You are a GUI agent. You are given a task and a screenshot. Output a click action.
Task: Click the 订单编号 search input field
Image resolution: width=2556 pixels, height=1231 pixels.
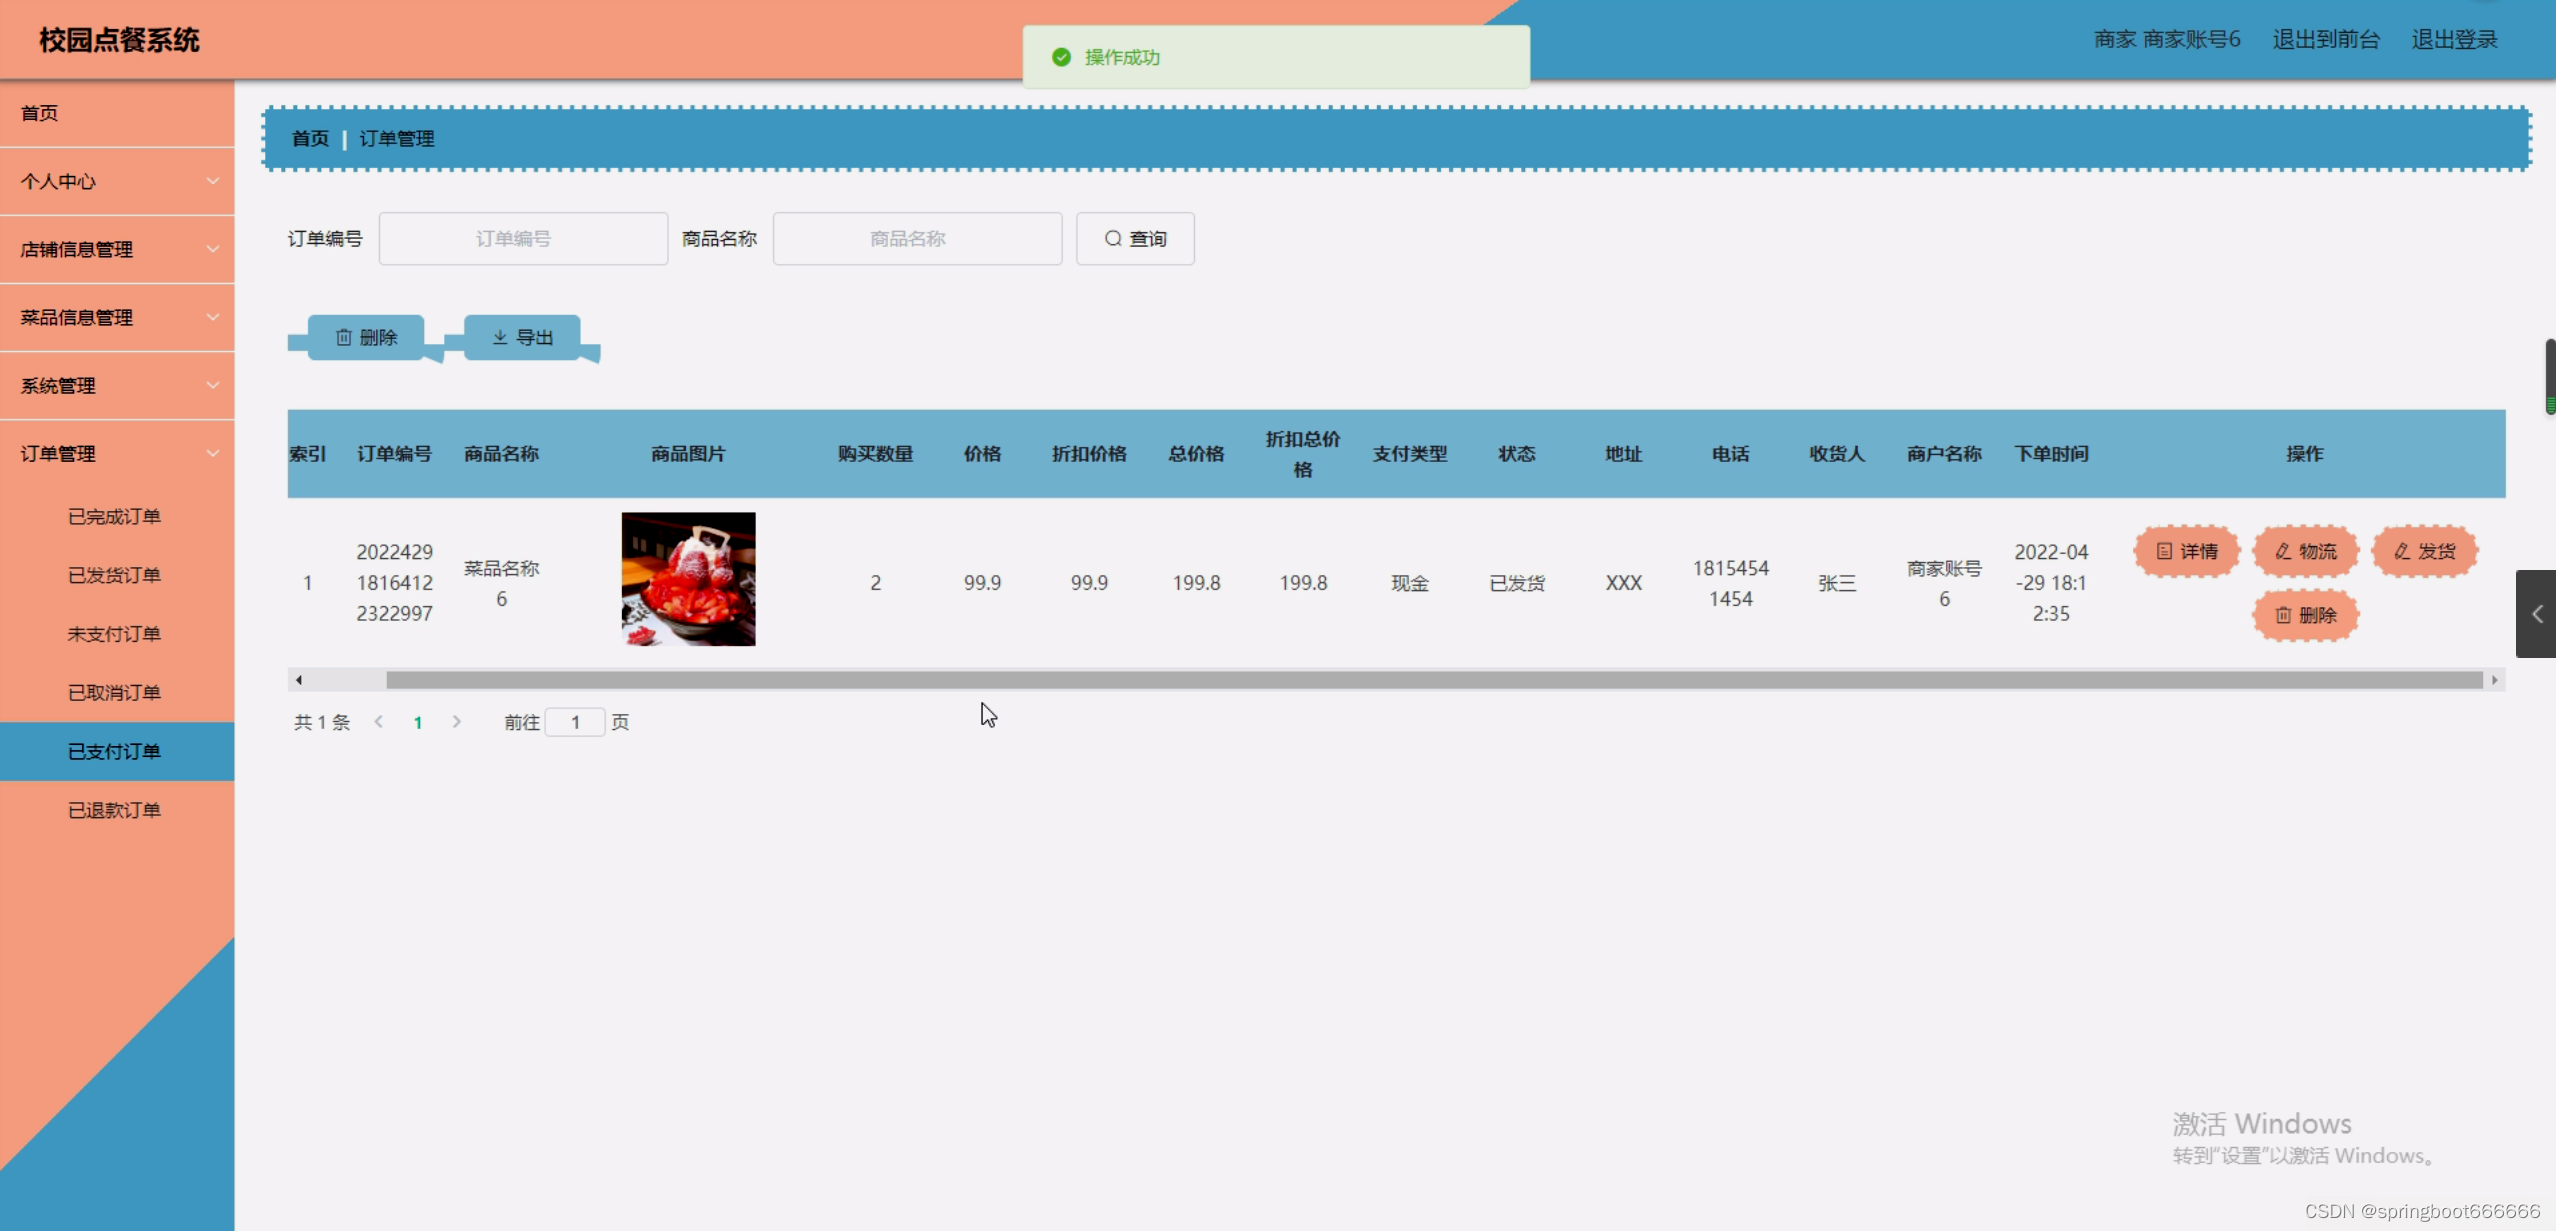pos(523,239)
